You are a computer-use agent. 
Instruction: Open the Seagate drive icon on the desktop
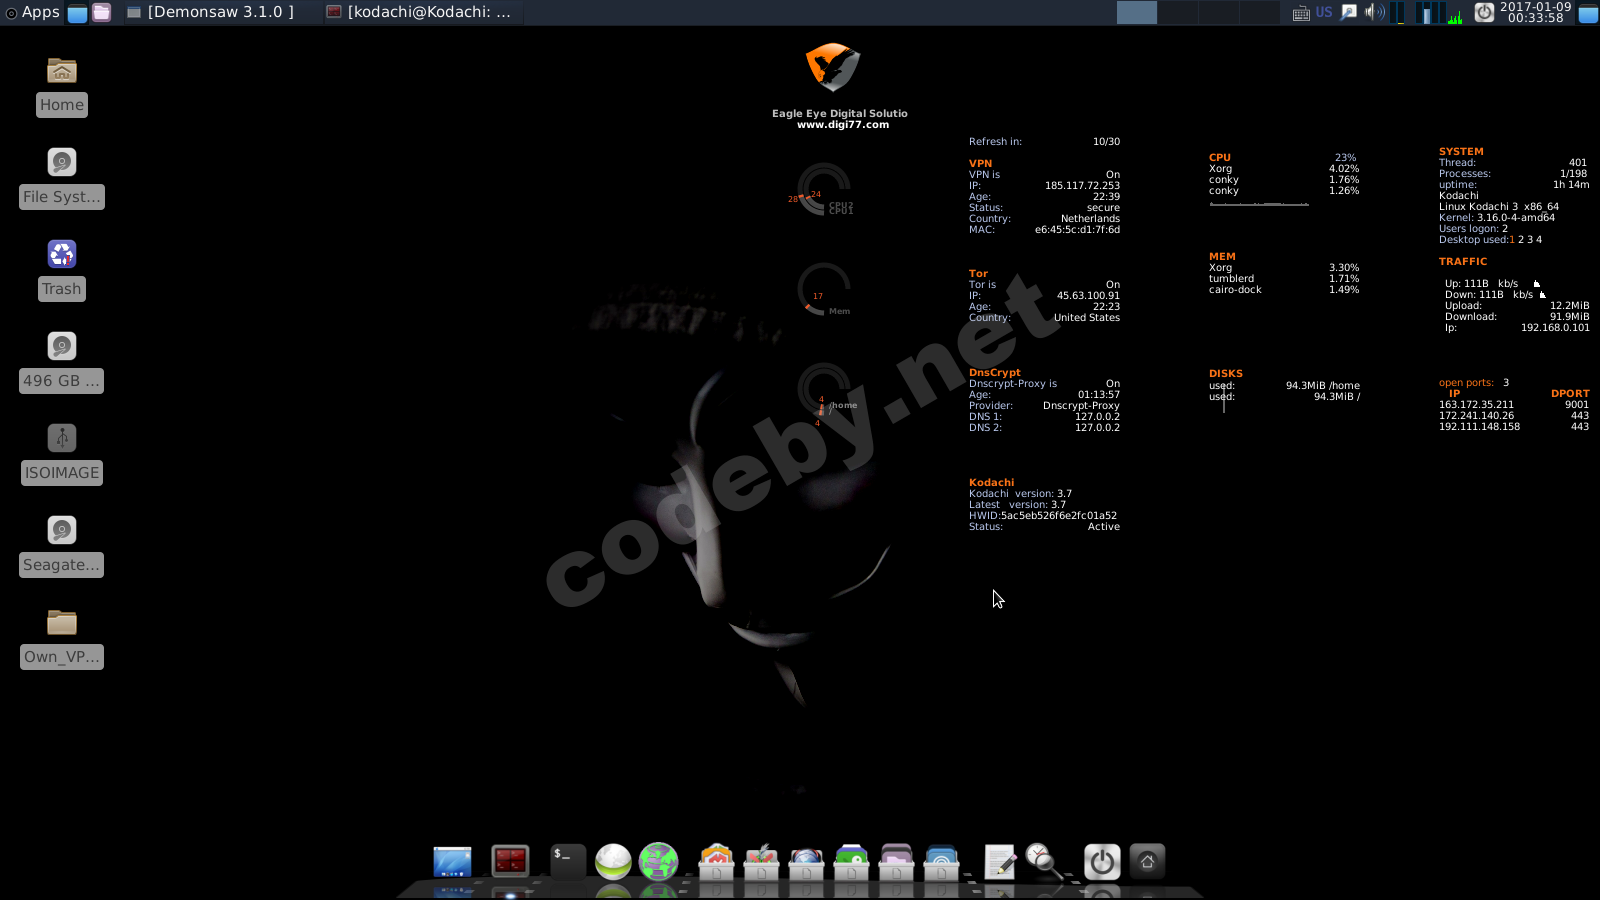(x=61, y=530)
